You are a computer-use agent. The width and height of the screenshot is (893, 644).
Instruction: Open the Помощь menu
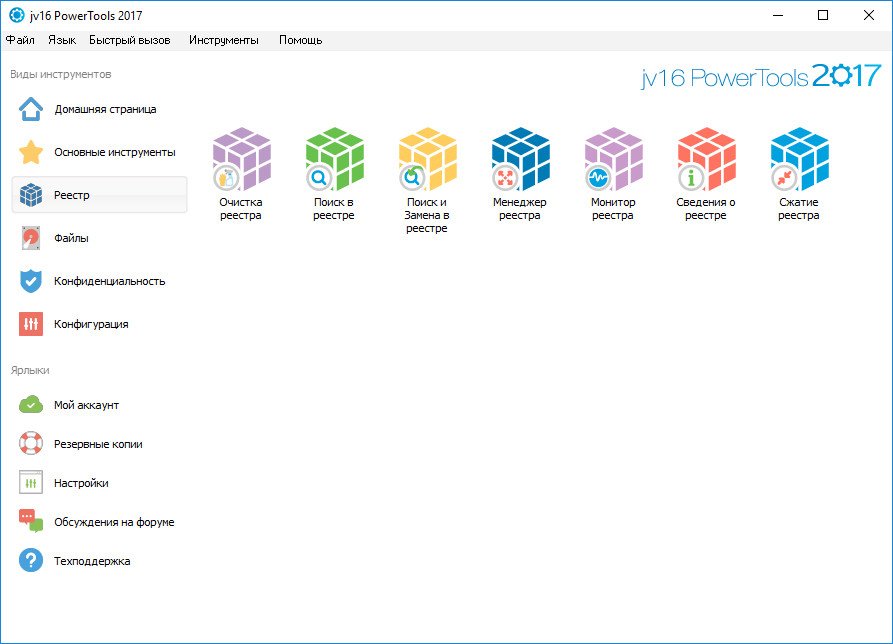[x=301, y=40]
